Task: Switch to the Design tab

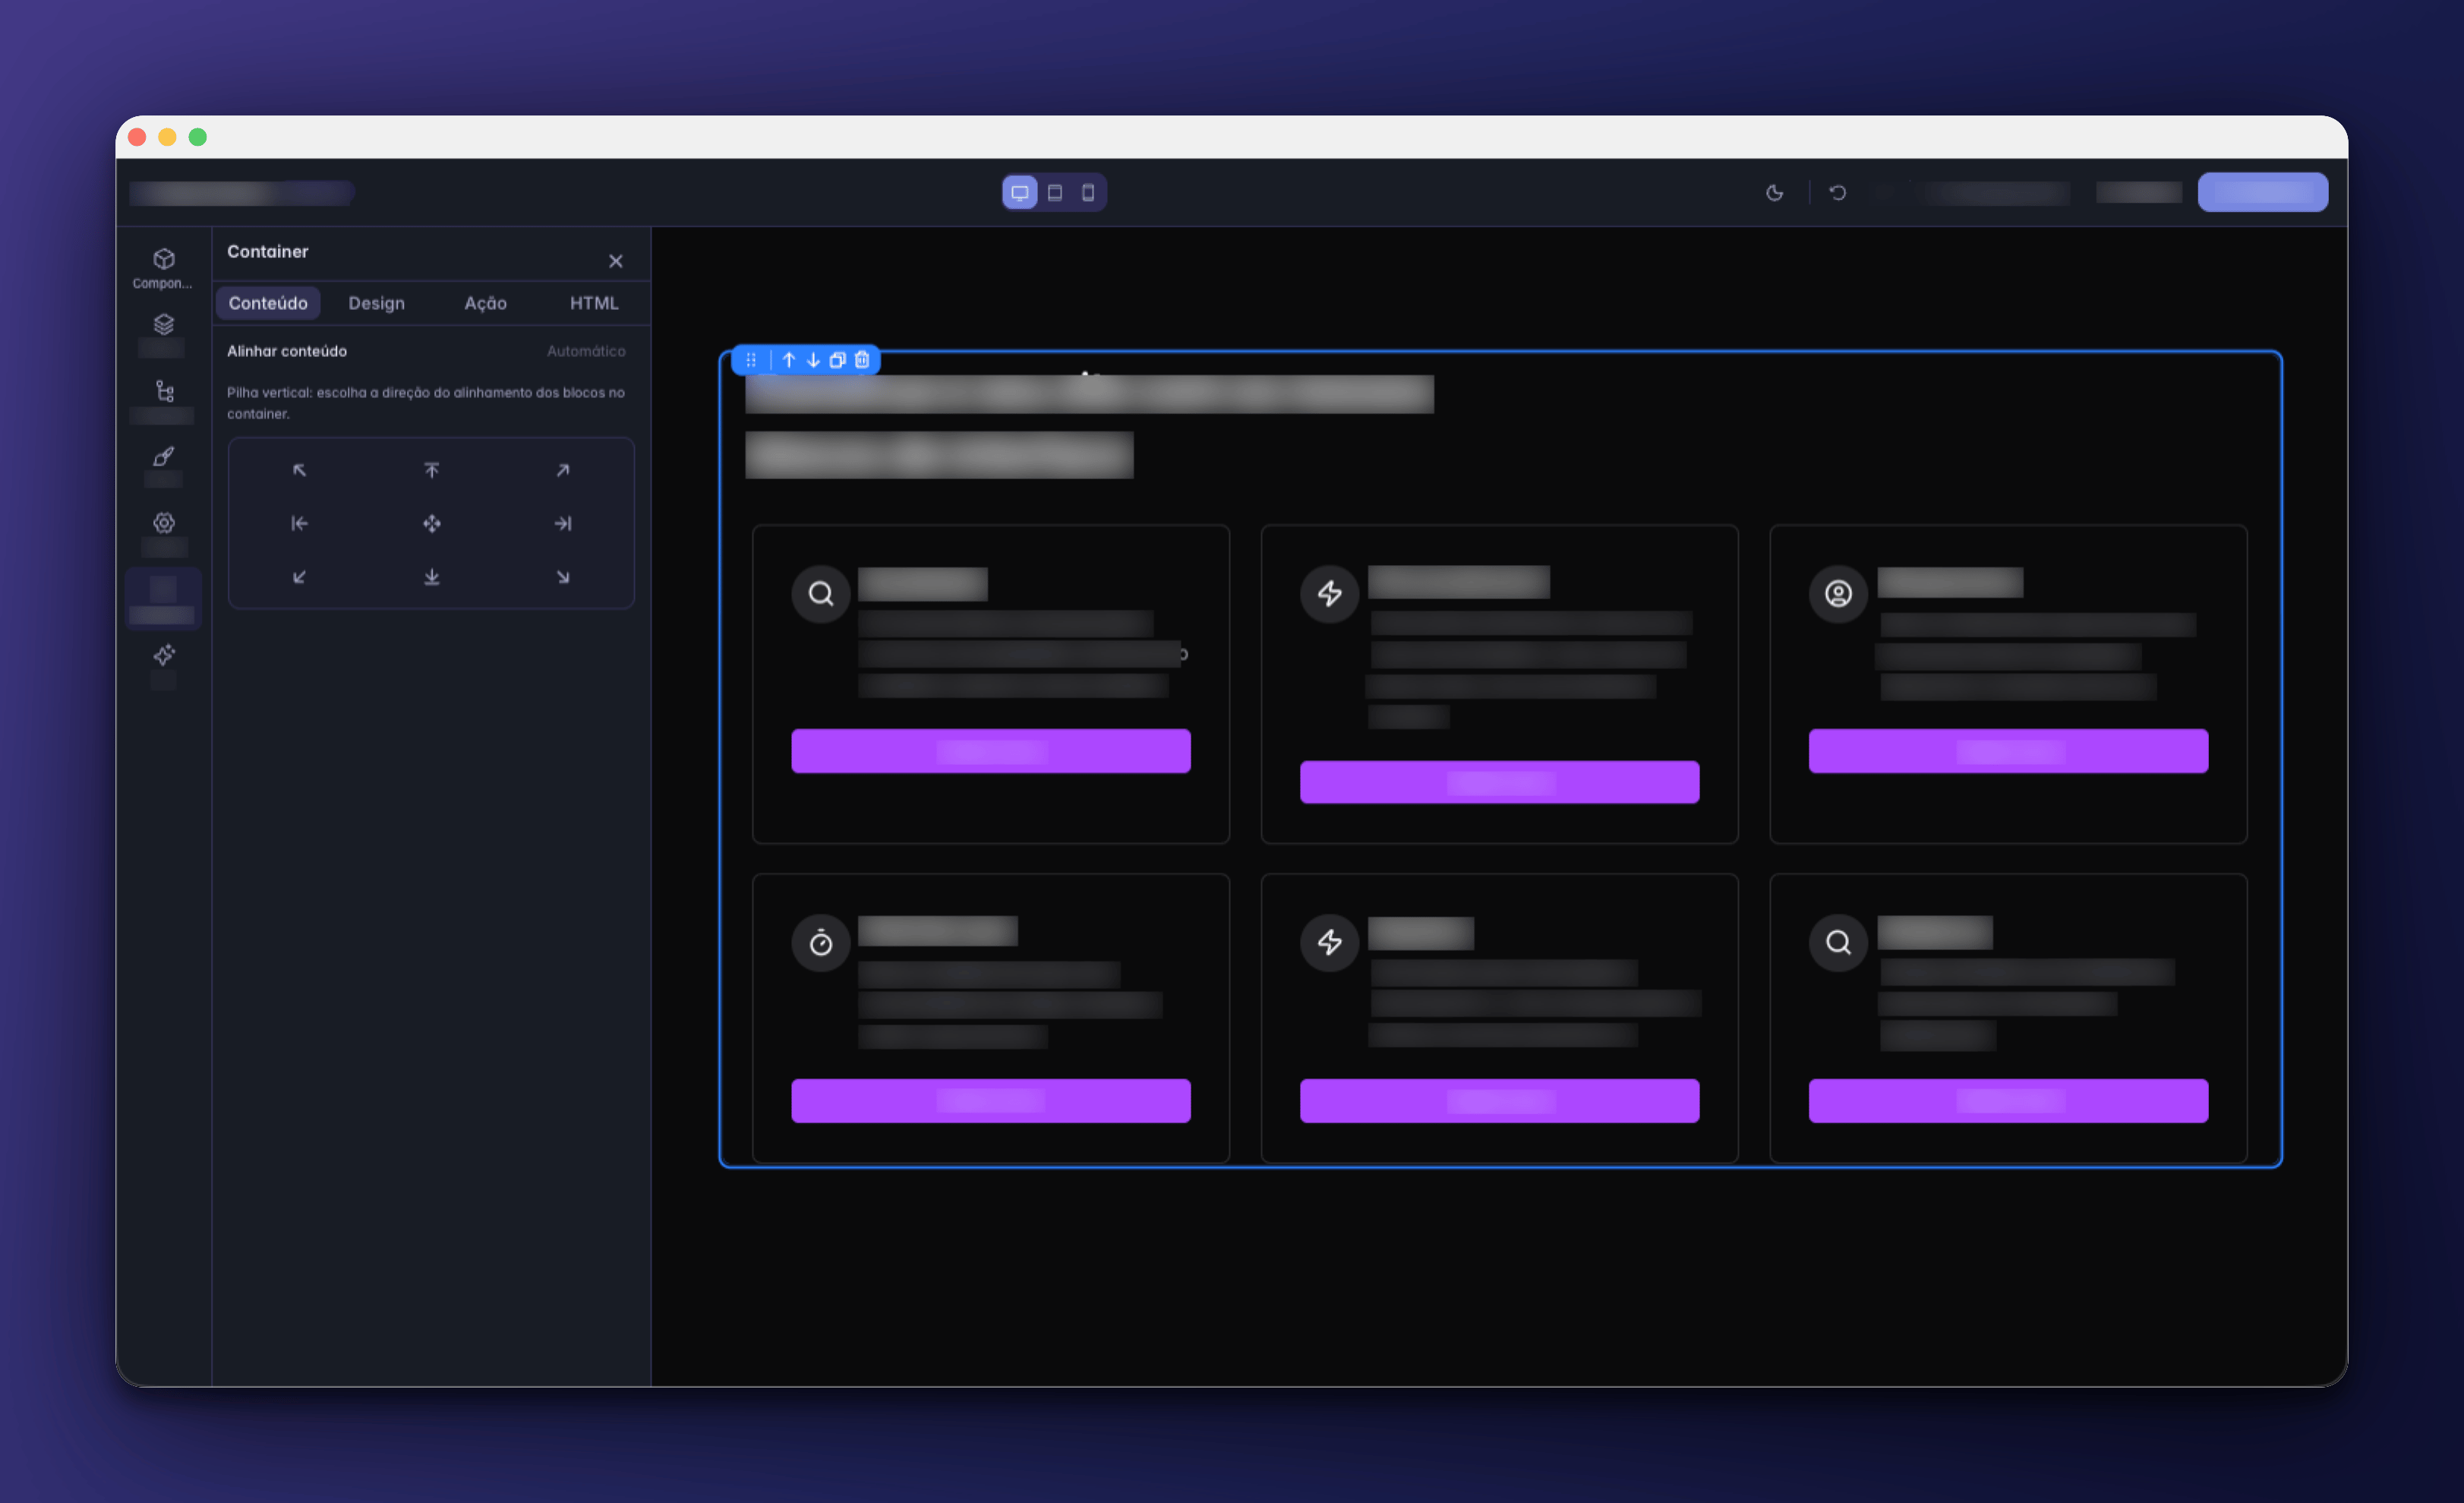Action: point(377,303)
